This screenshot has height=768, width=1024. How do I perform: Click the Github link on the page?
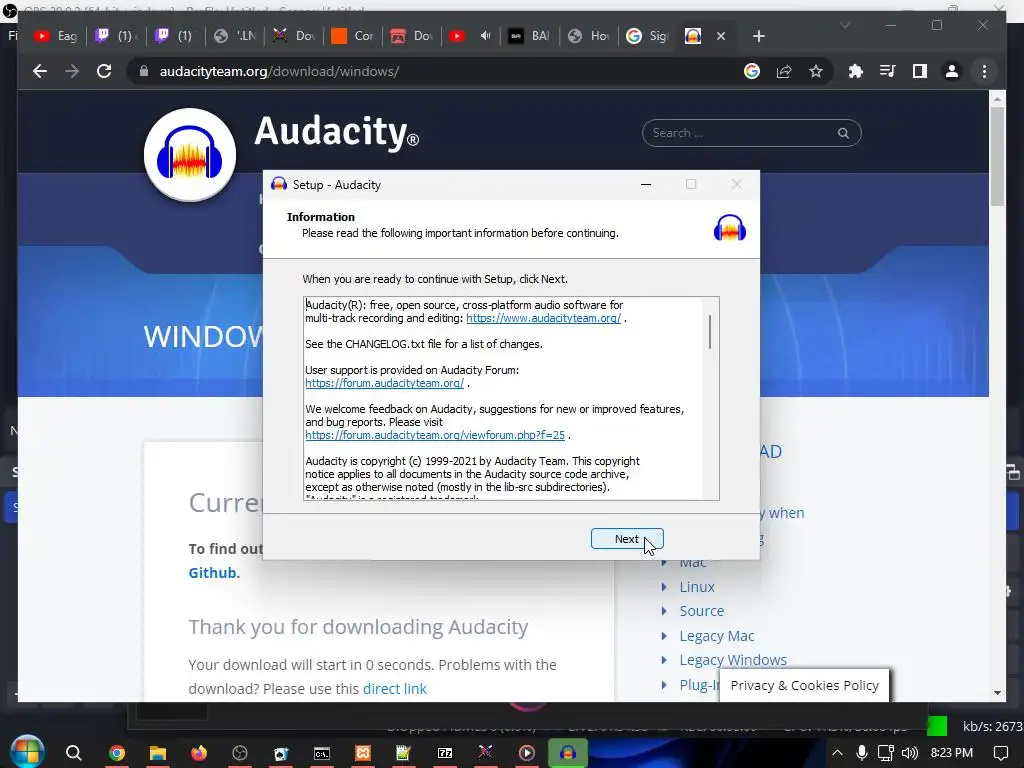[x=213, y=573]
